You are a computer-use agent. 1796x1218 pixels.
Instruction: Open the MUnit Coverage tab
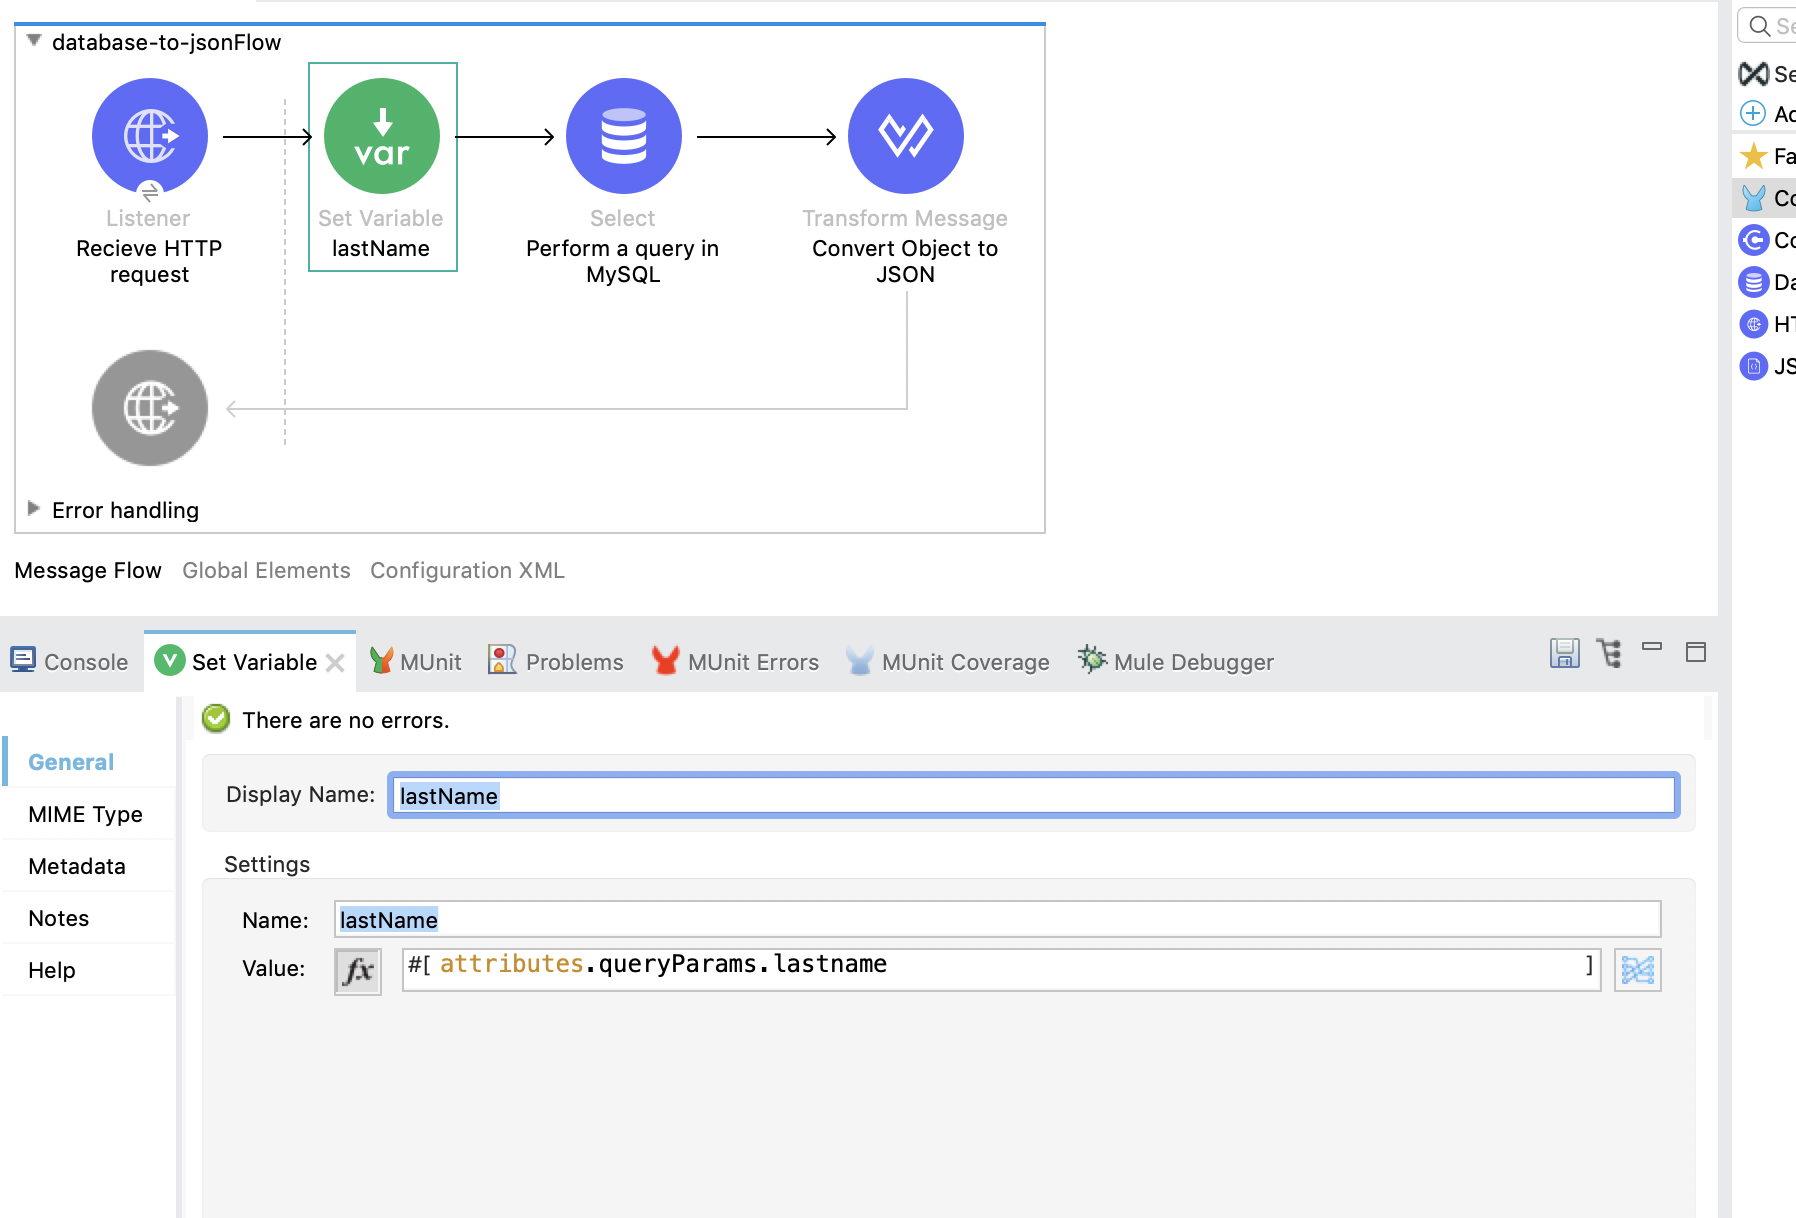coord(947,661)
